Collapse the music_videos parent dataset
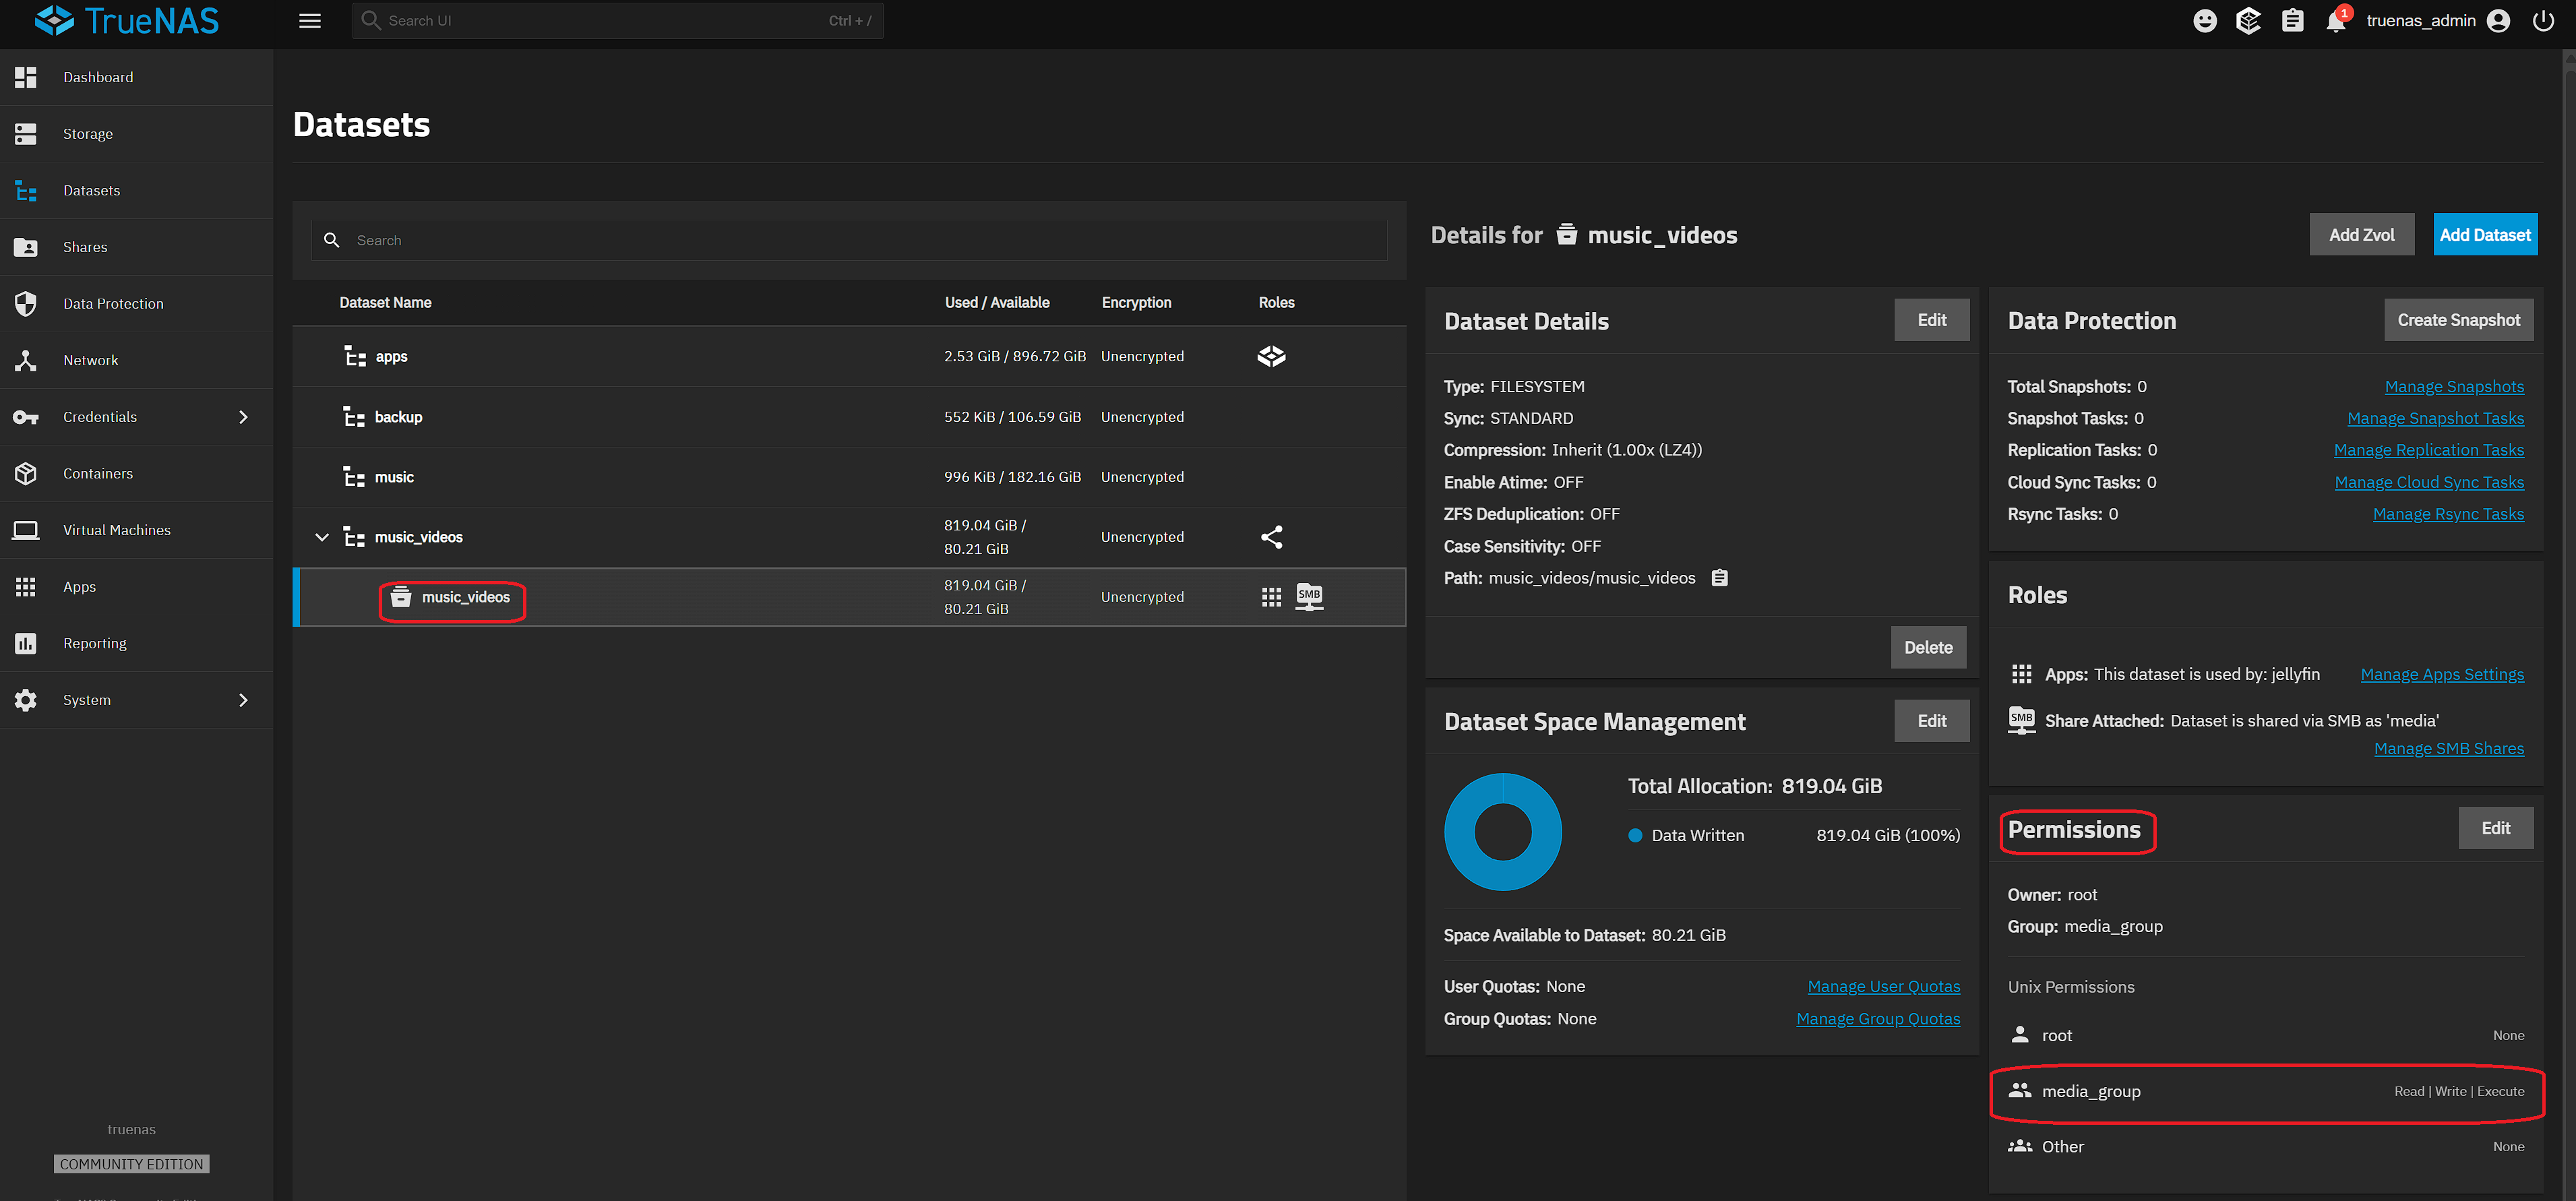Screen dimensions: 2576x1201 point(322,537)
